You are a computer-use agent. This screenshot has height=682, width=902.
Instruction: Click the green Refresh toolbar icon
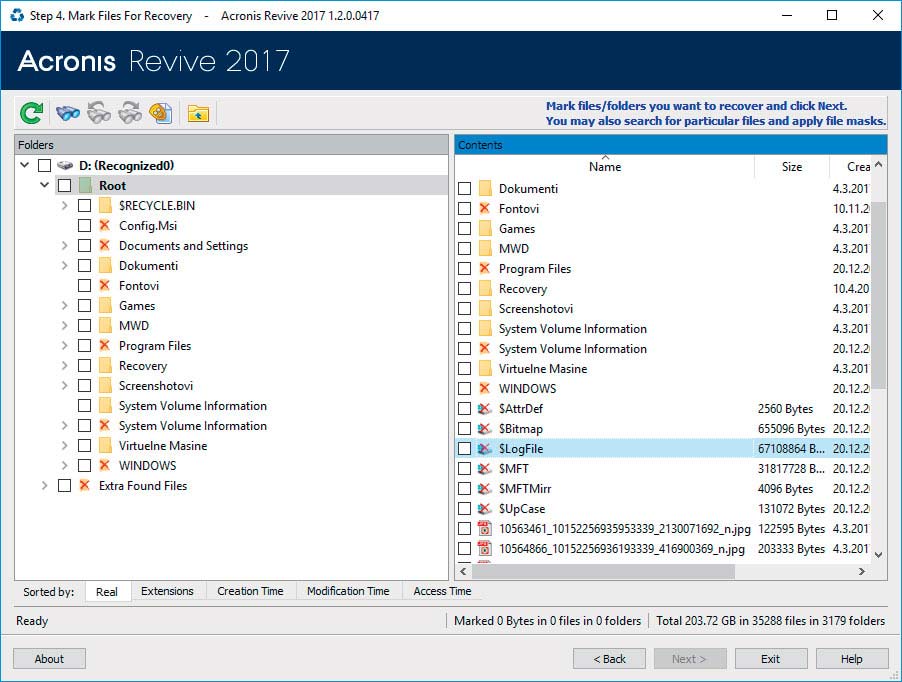[x=32, y=113]
